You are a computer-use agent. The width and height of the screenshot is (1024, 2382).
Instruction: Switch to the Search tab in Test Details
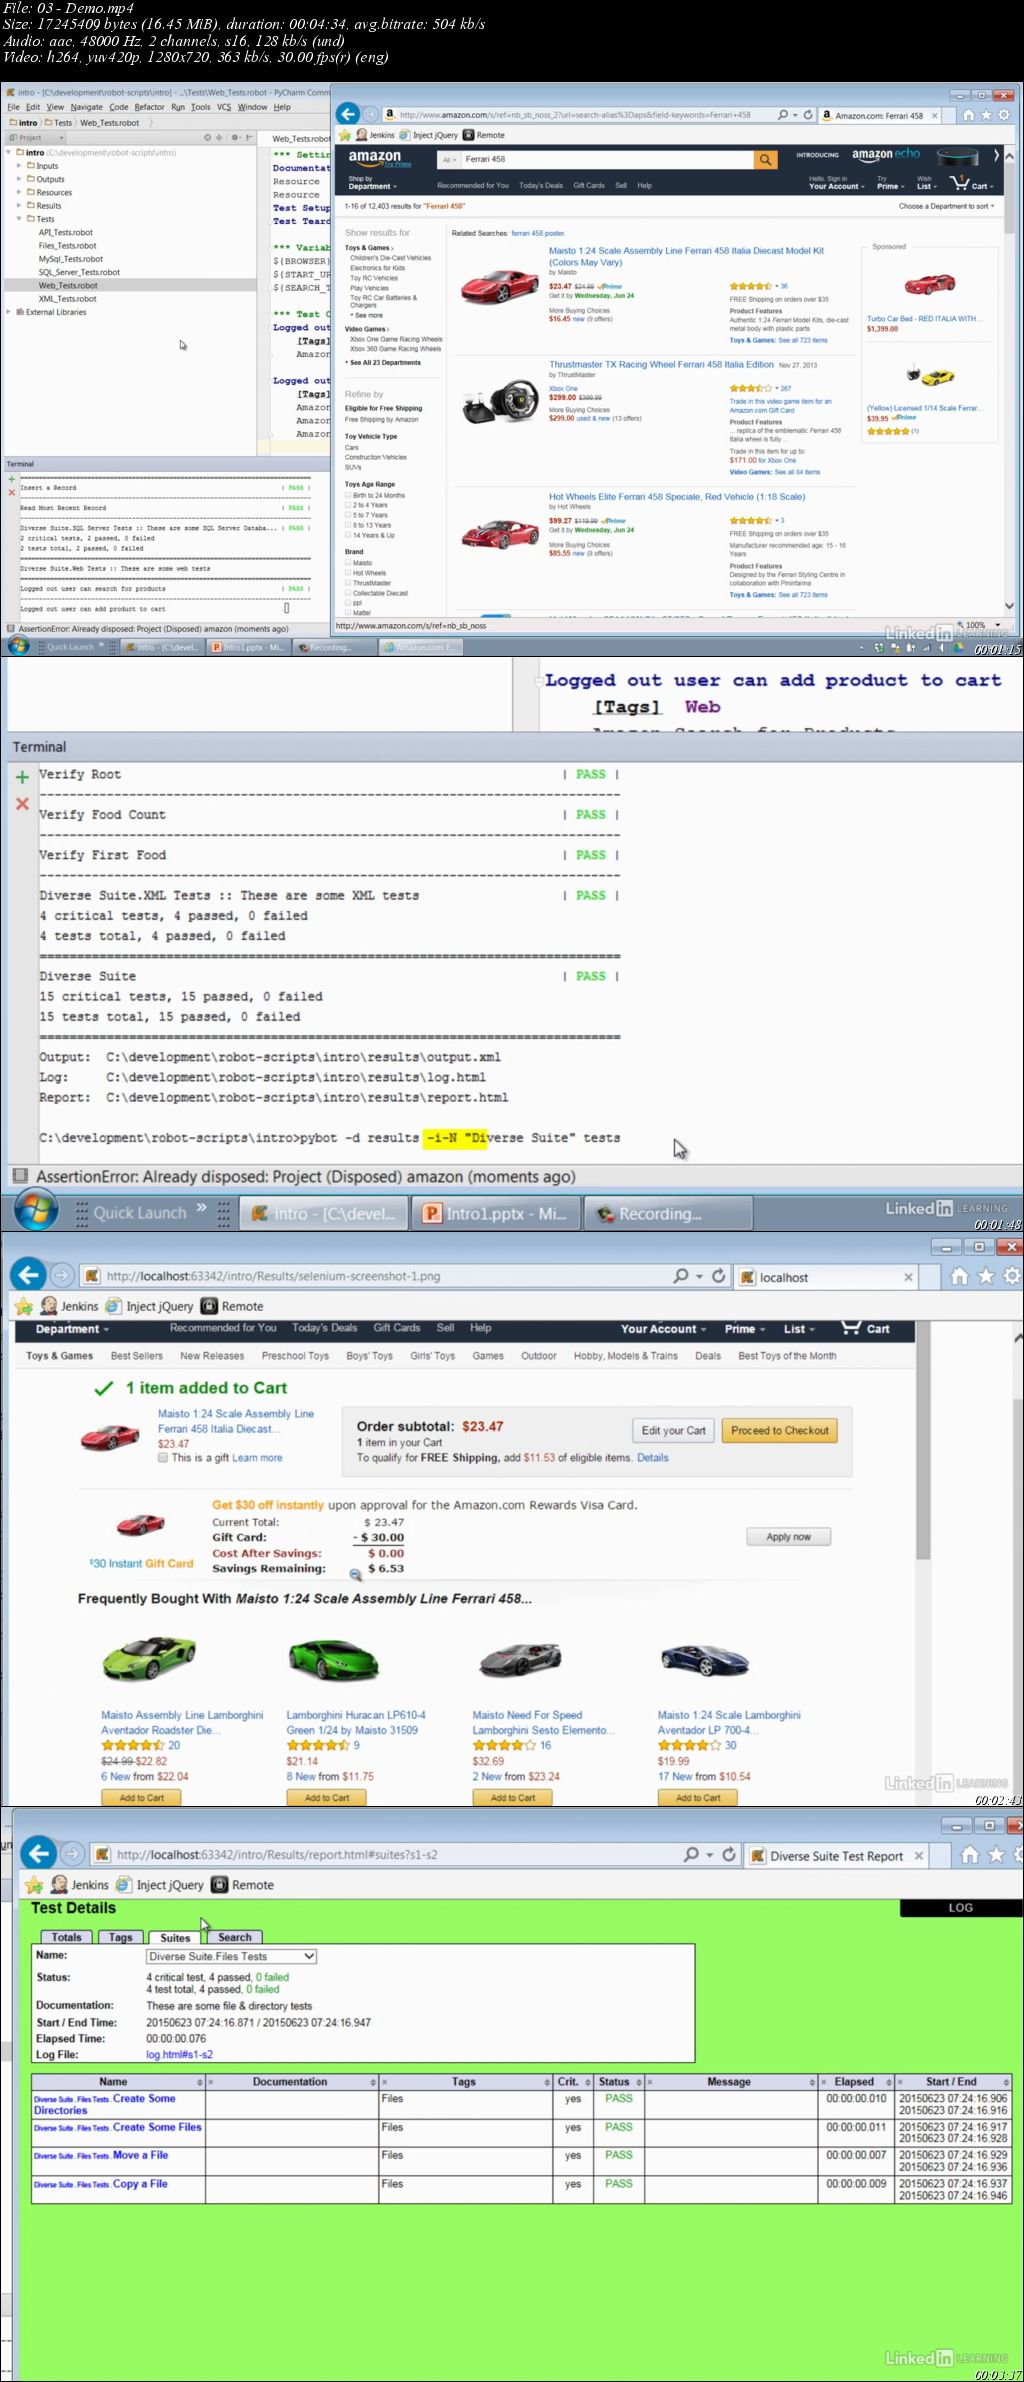point(235,1937)
